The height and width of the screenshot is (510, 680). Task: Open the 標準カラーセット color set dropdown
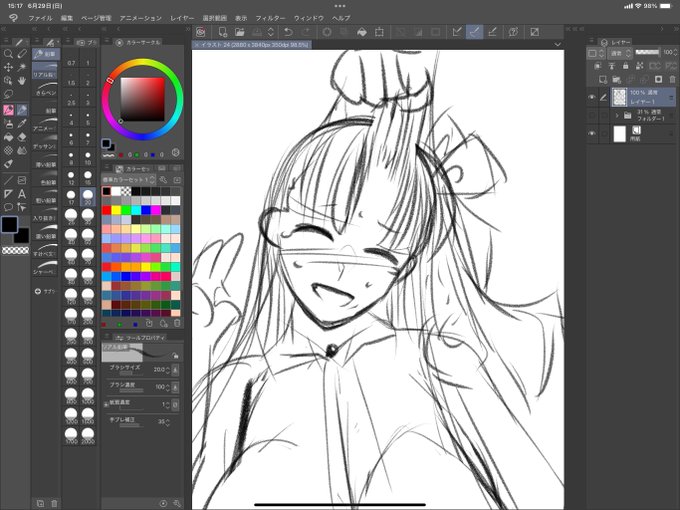tap(128, 179)
